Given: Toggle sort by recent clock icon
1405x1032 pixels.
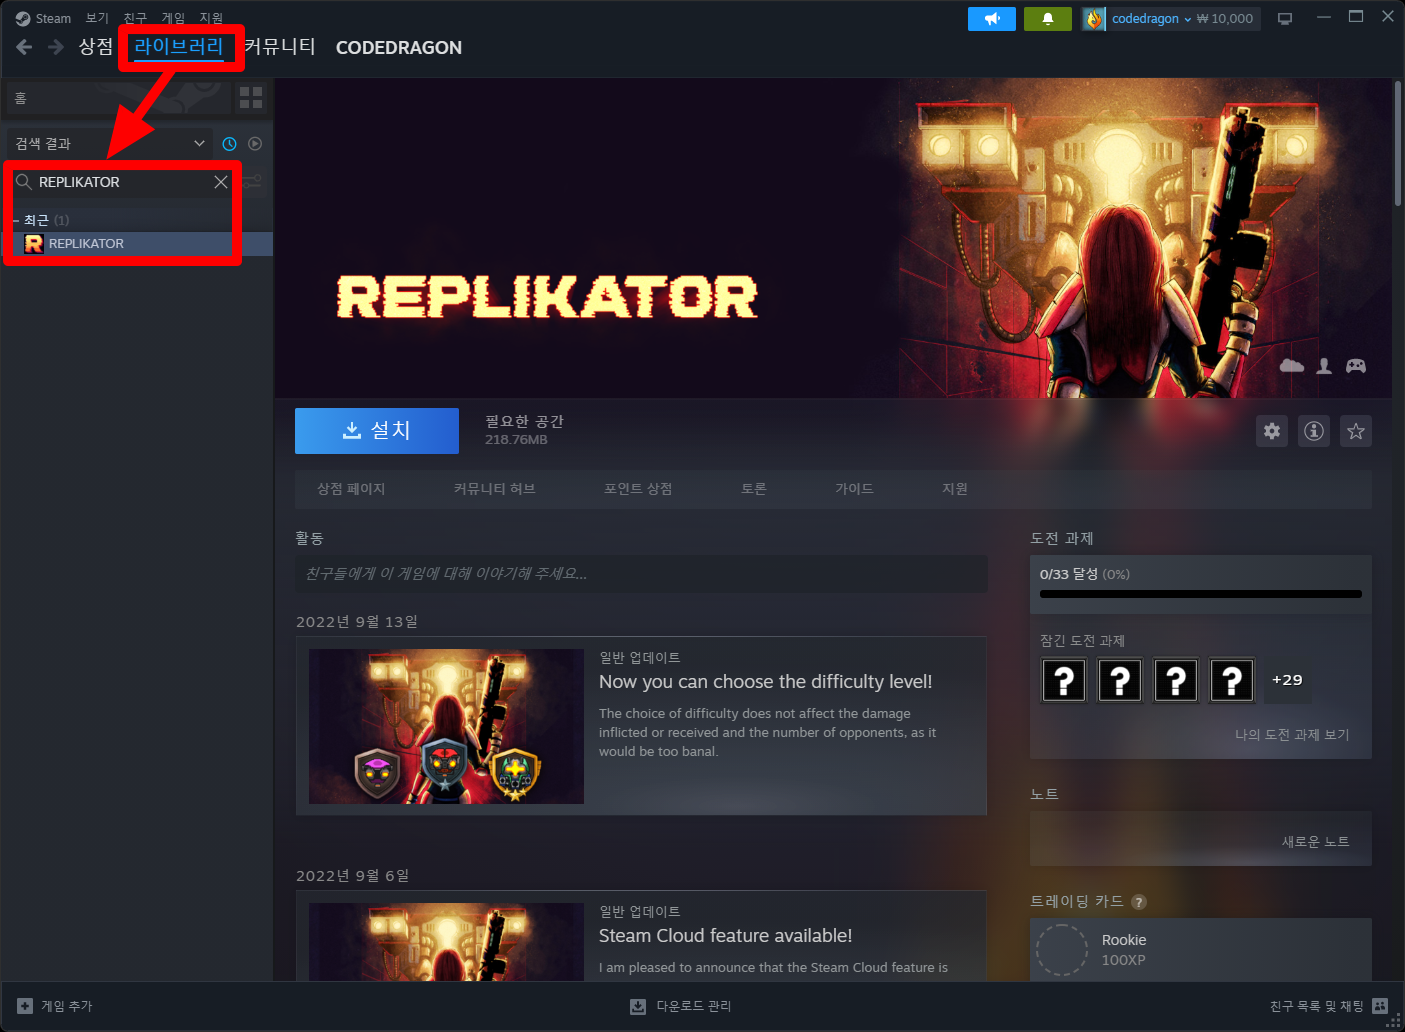Looking at the screenshot, I should click(x=229, y=144).
